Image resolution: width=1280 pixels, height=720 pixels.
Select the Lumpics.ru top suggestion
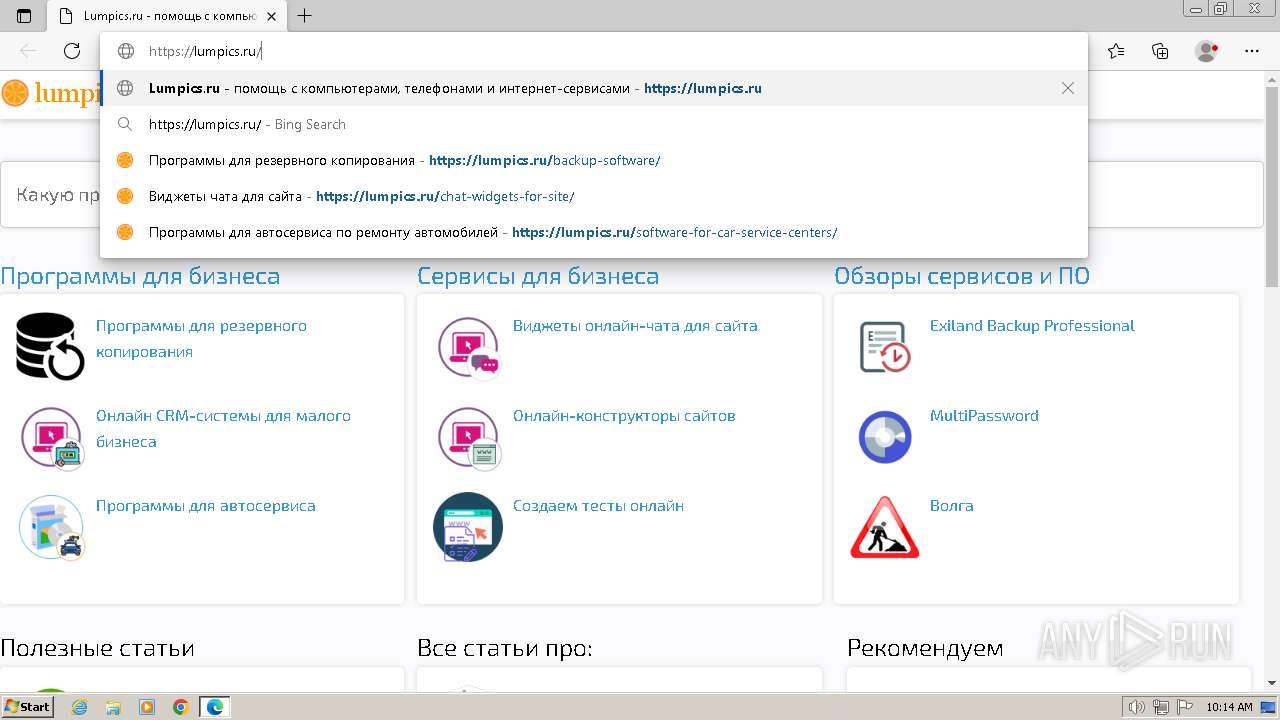click(x=594, y=88)
